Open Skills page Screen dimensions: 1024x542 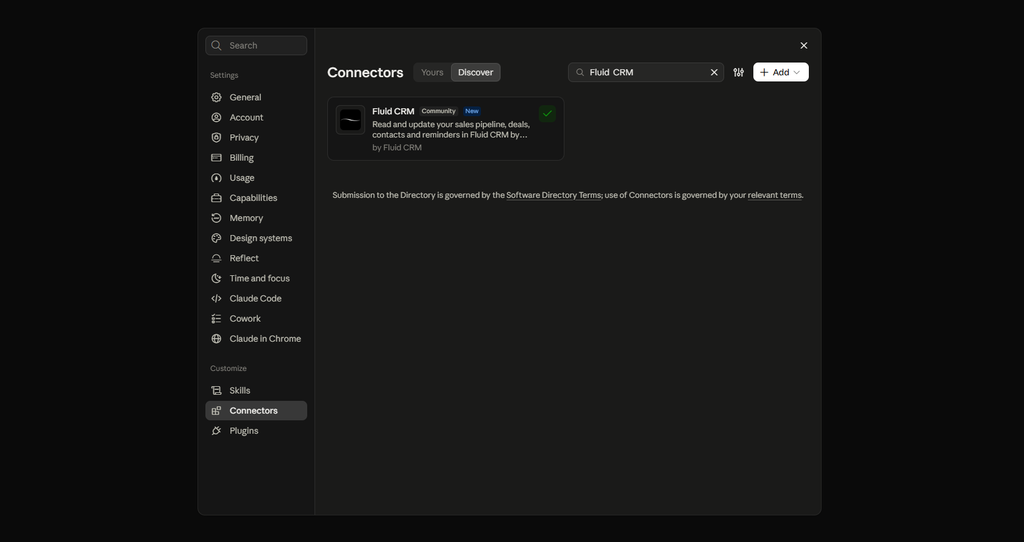click(256, 391)
